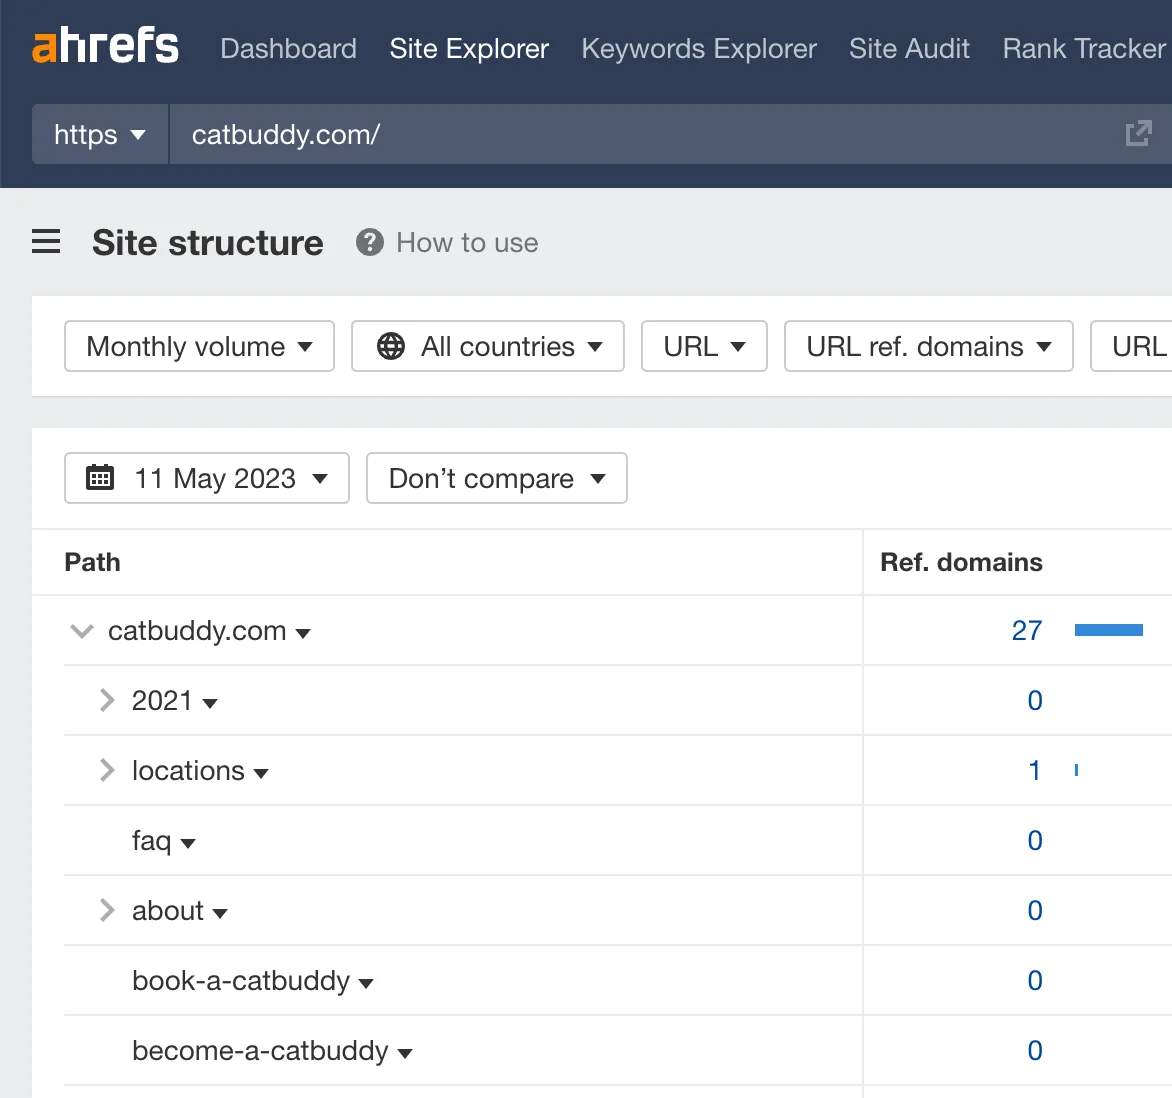Open the faq path menu

[x=188, y=844]
